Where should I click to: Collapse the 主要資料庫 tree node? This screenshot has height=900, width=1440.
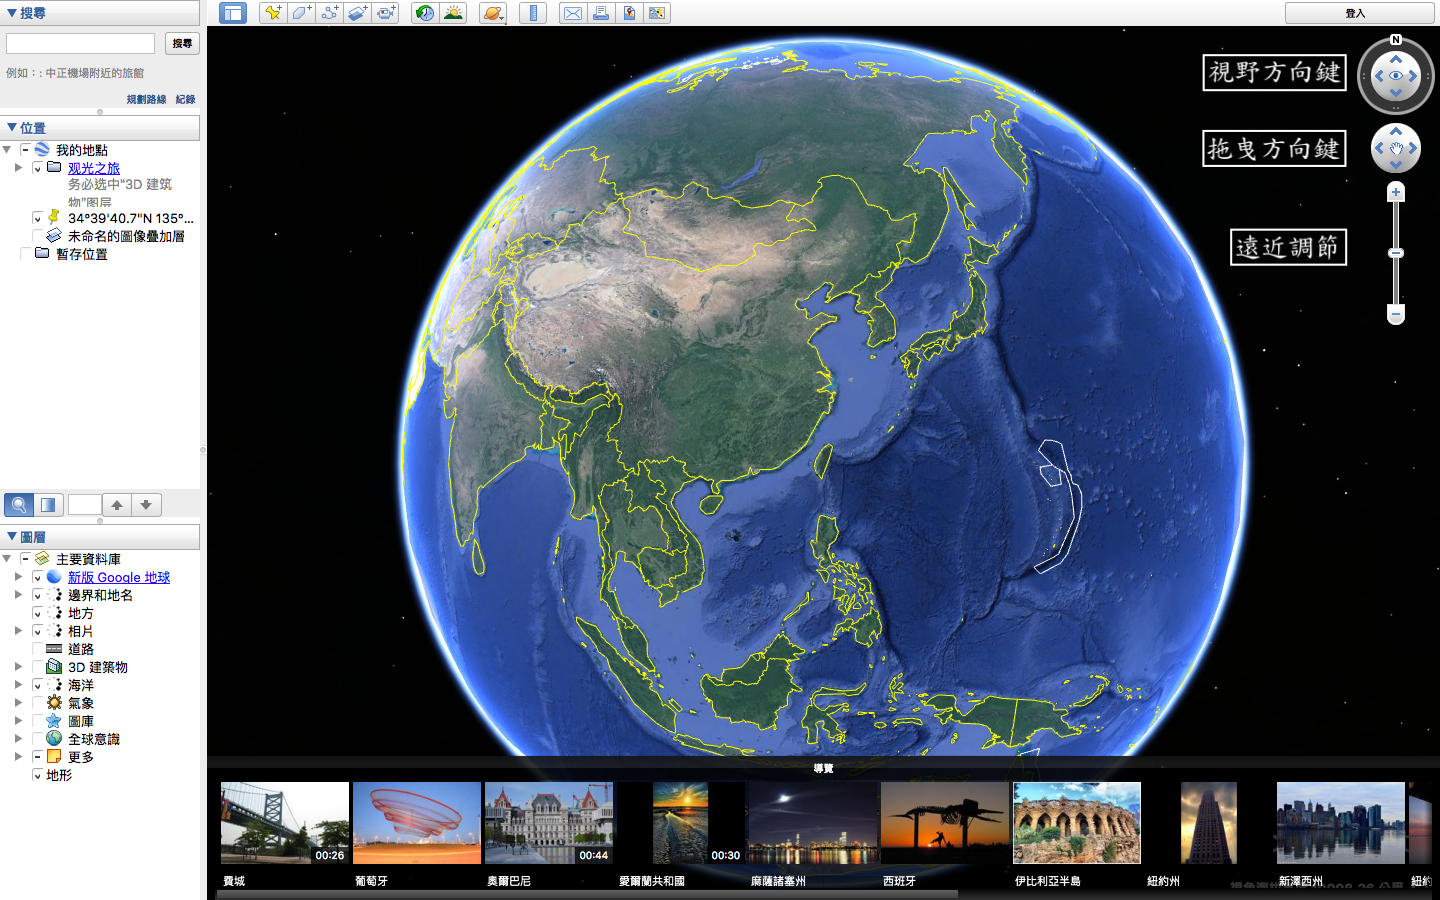click(7, 559)
